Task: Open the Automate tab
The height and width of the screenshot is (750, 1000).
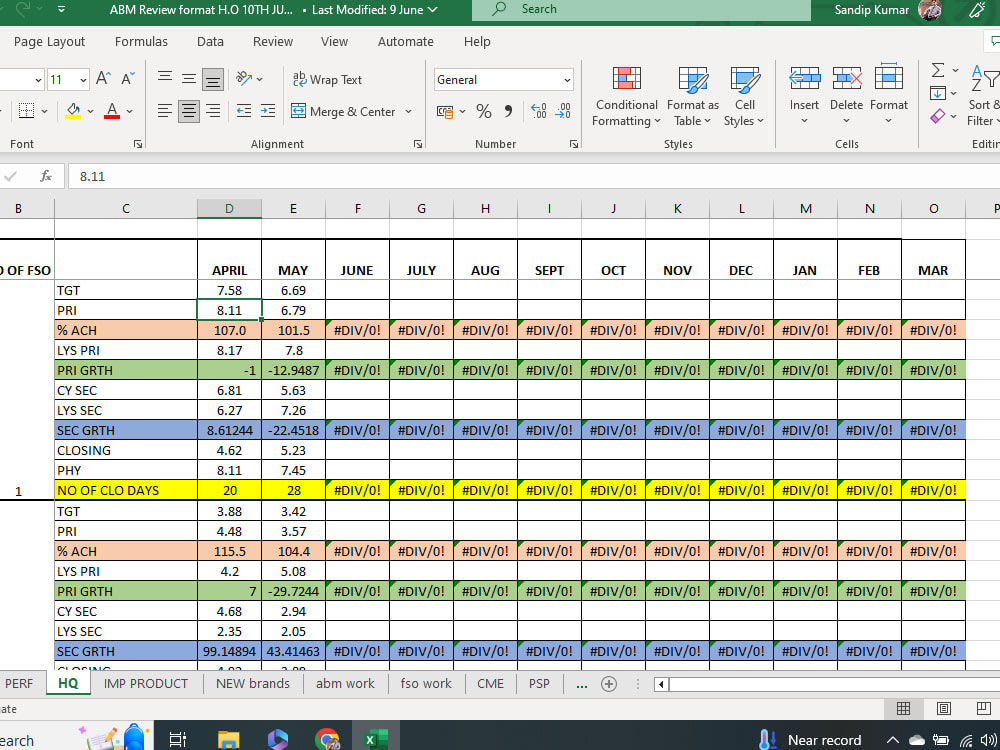Action: [x=406, y=41]
